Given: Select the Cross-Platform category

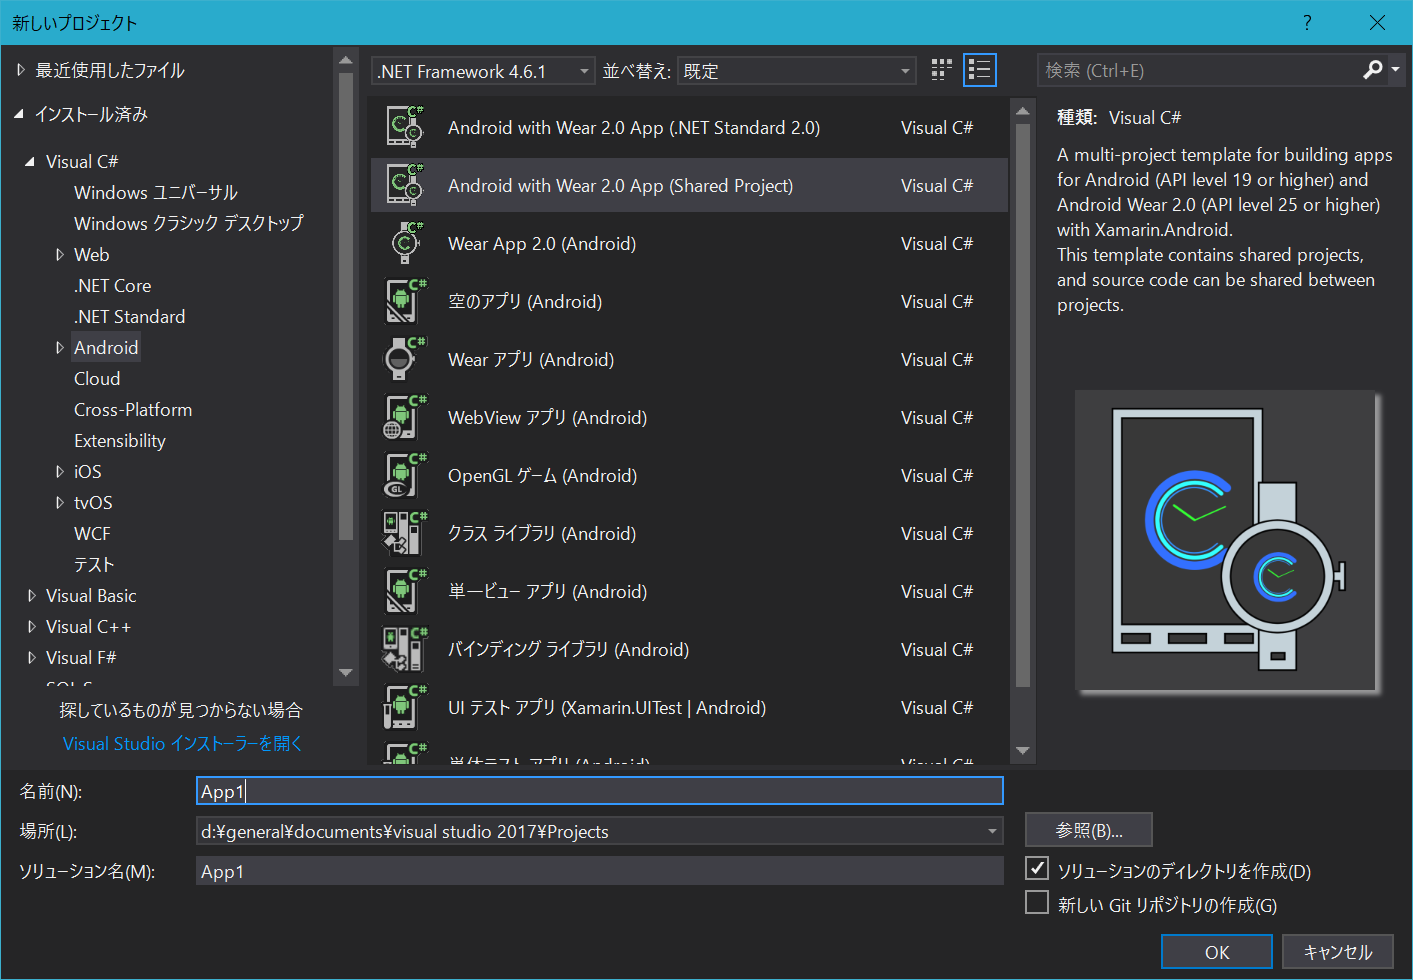Looking at the screenshot, I should (x=133, y=409).
